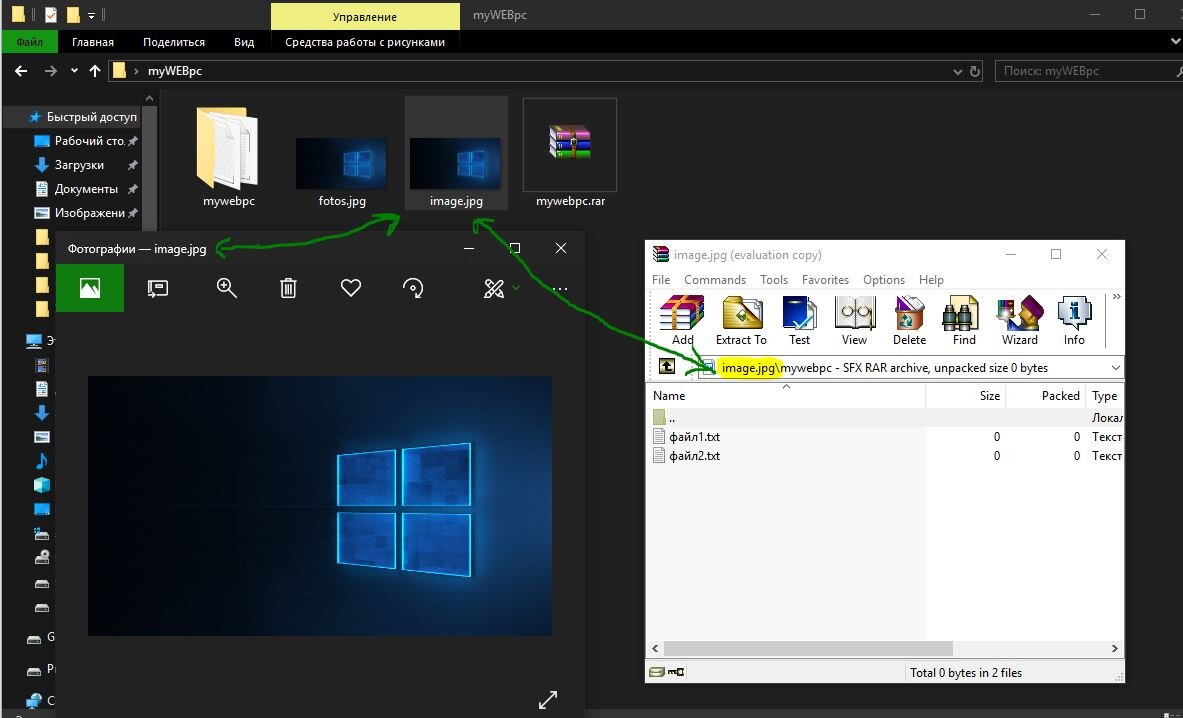The height and width of the screenshot is (718, 1183).
Task: Select the image.jpg thumbnail in Explorer
Action: (x=456, y=166)
